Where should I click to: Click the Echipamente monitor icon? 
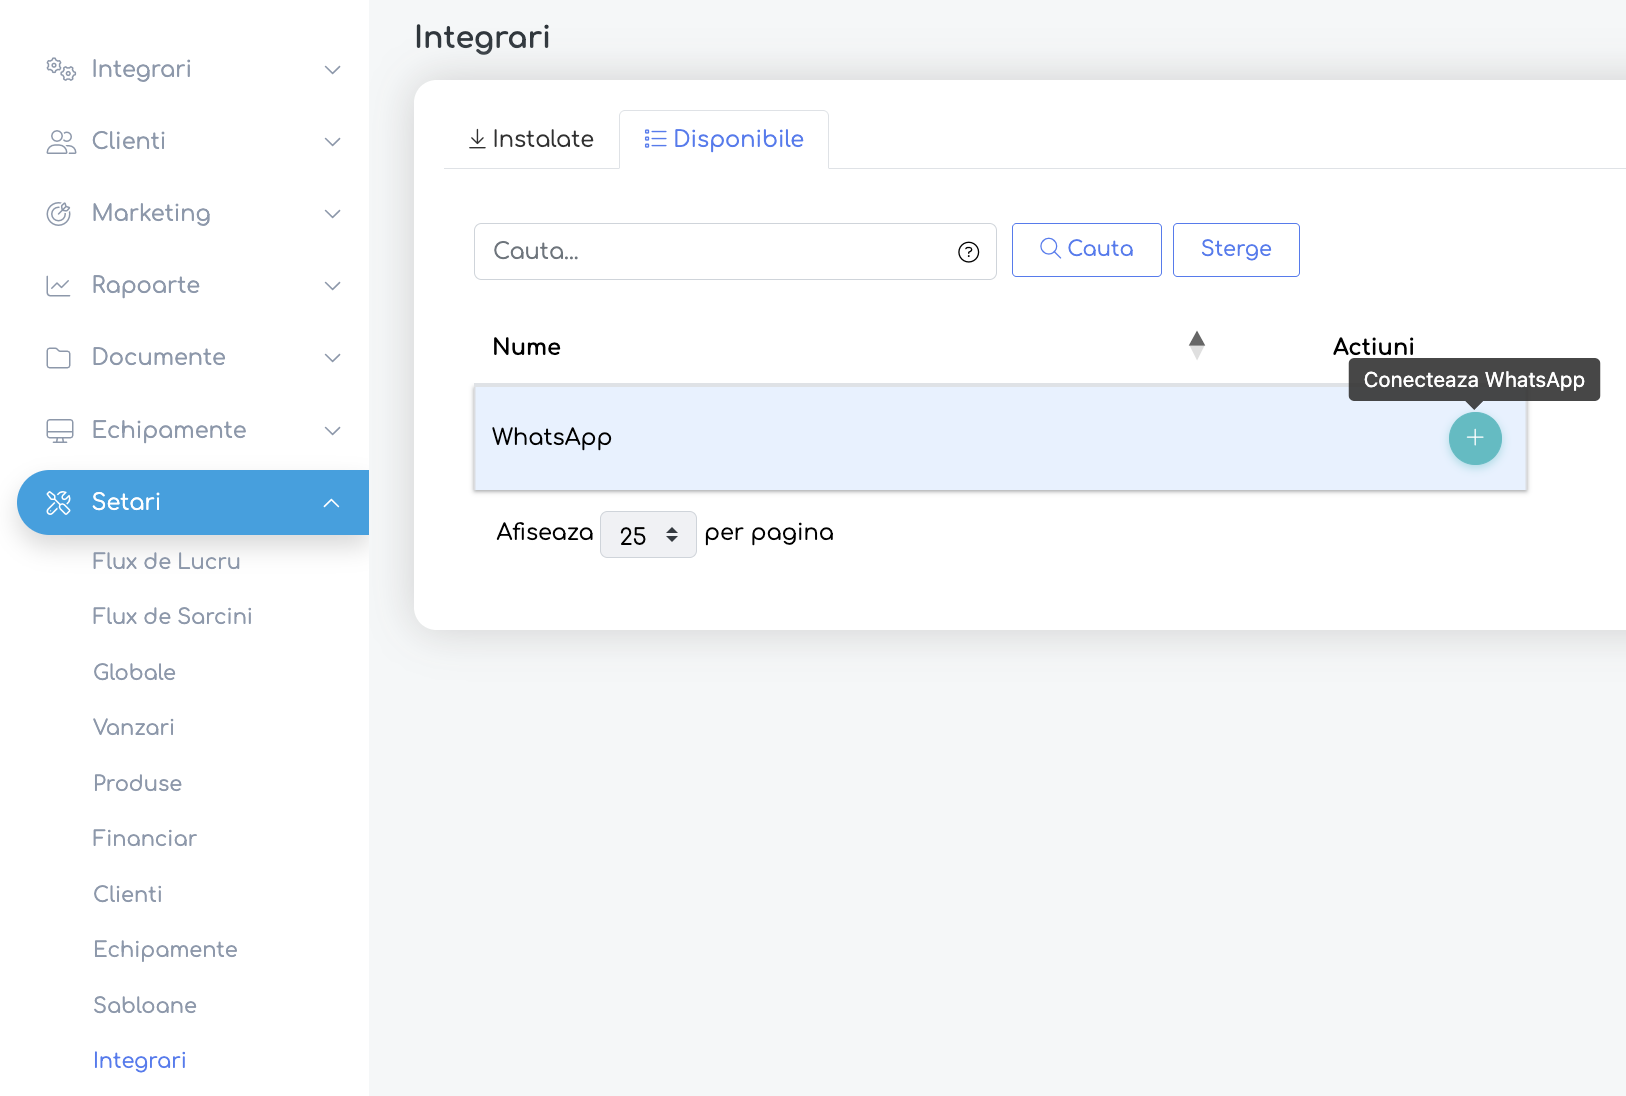pos(60,431)
